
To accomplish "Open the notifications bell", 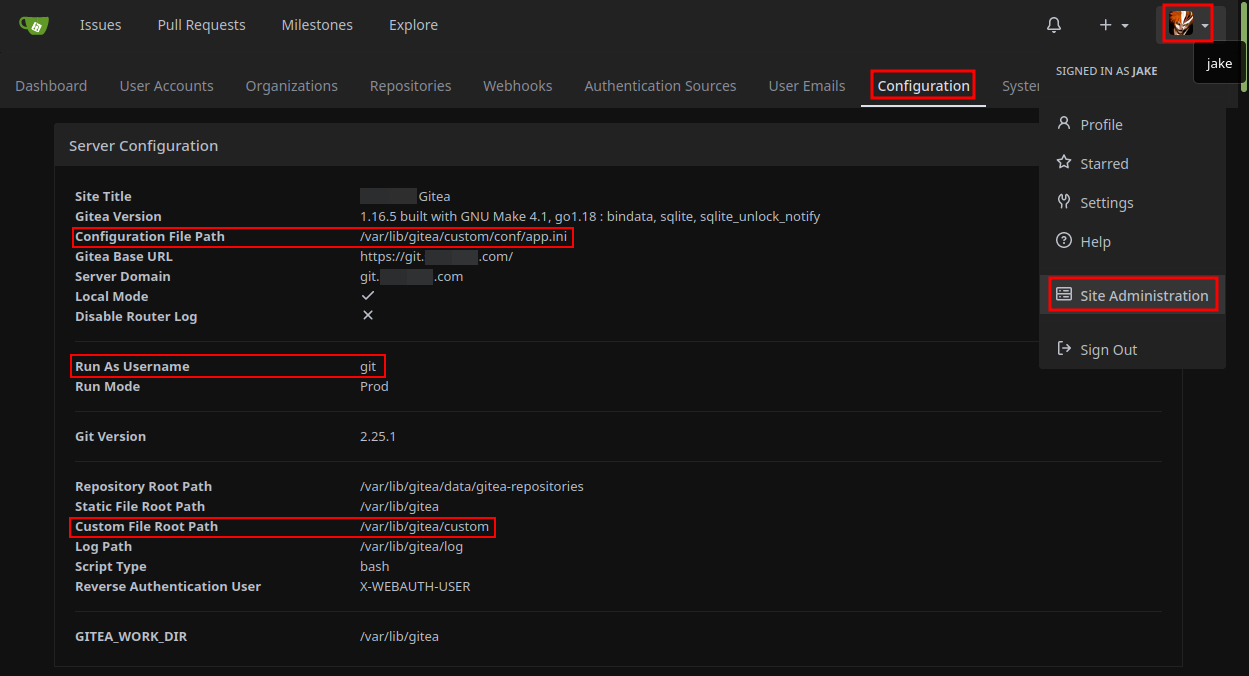I will (1054, 25).
